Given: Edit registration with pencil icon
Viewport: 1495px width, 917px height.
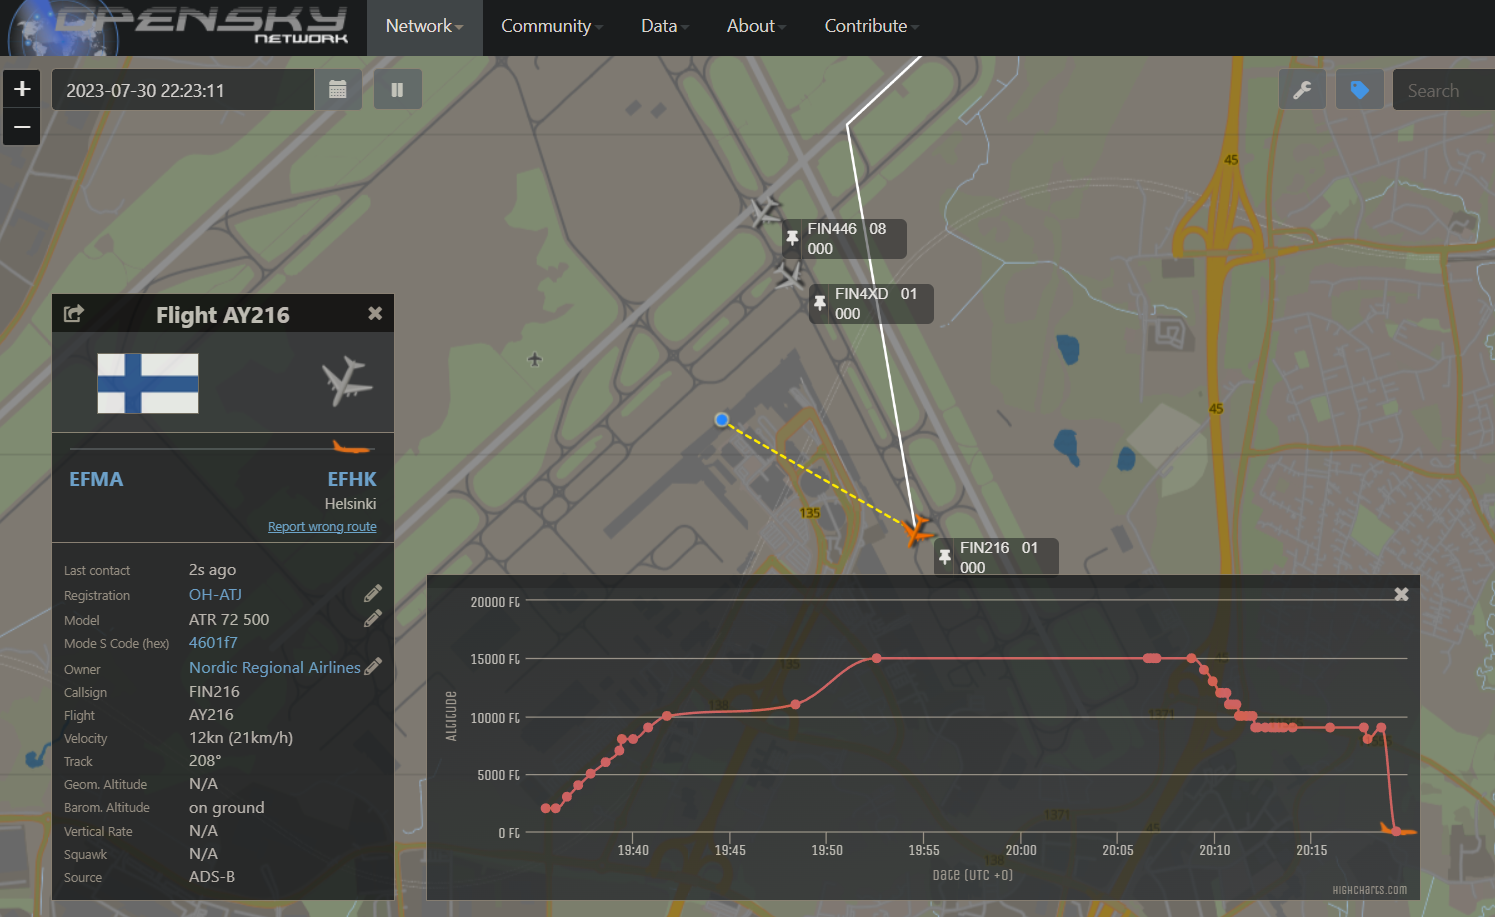Looking at the screenshot, I should point(373,593).
